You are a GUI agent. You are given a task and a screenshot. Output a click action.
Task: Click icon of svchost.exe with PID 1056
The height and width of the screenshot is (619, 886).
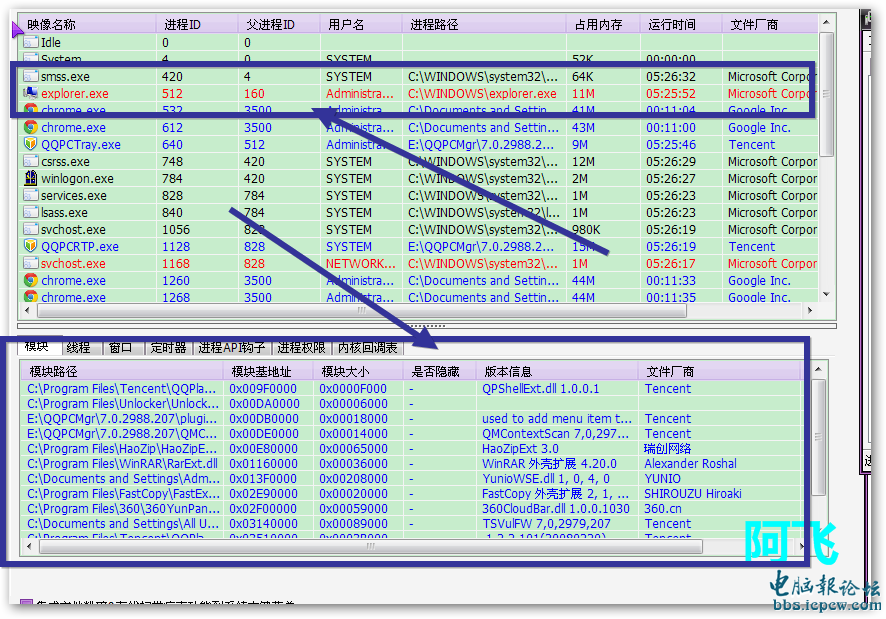[x=31, y=229]
